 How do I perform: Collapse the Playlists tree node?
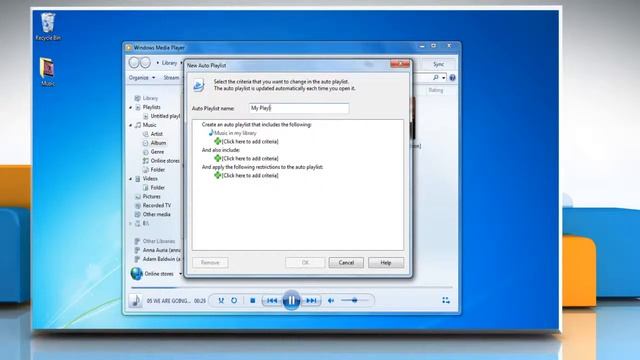tap(131, 107)
